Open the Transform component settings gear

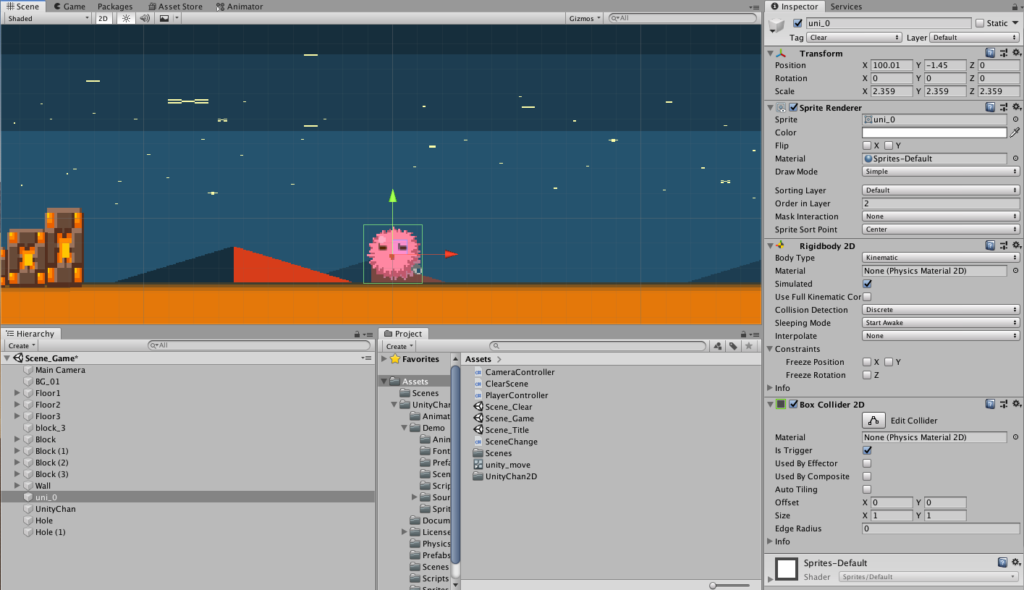pos(1017,54)
